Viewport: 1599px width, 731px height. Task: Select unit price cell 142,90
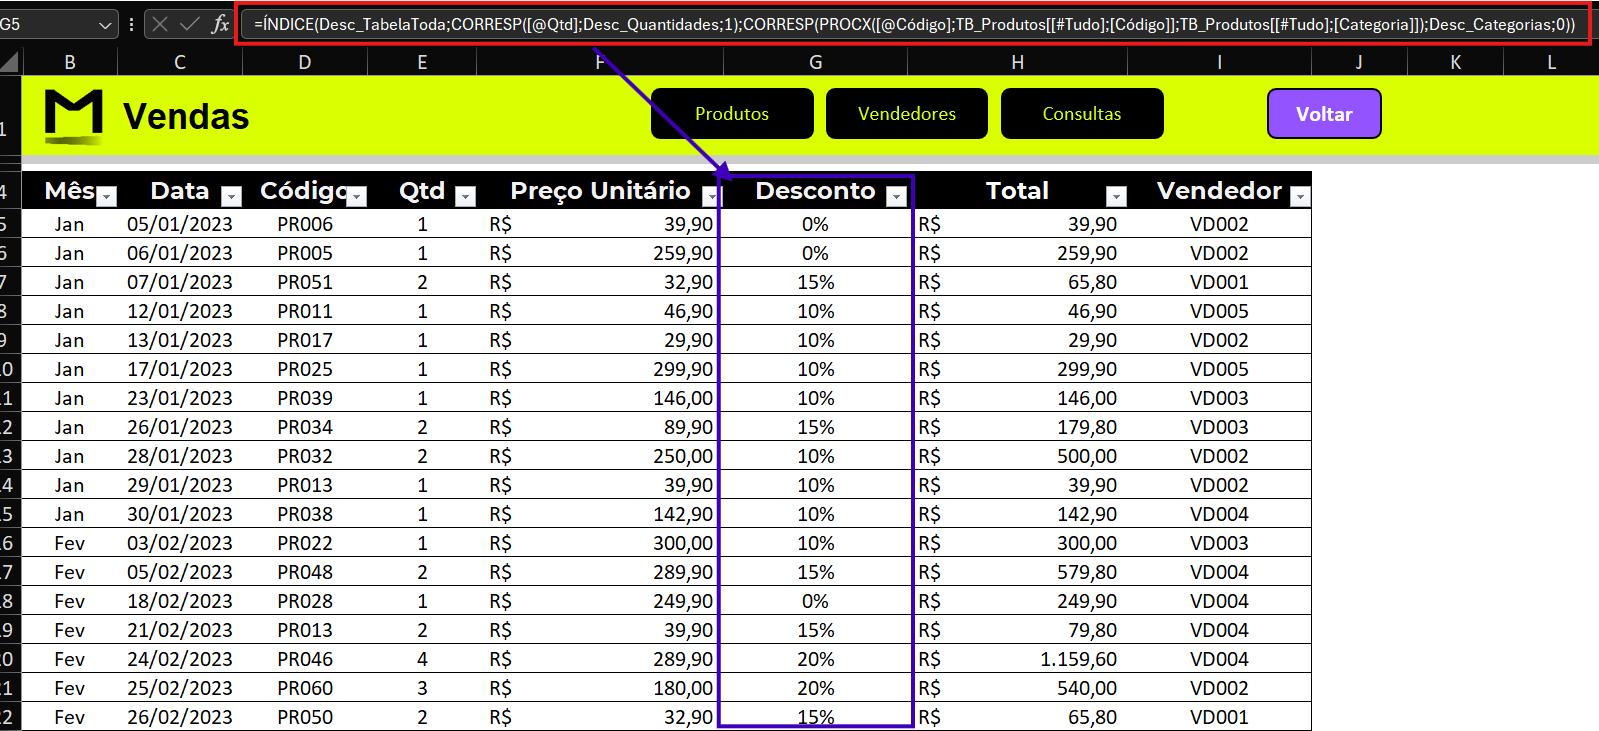tap(600, 514)
